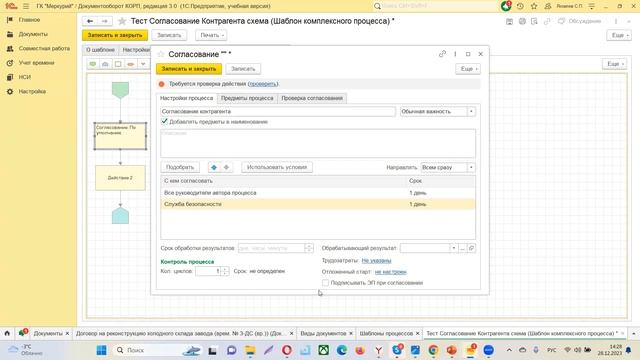Open Настройка section in left sidebar
This screenshot has width=640, height=360.
click(32, 91)
